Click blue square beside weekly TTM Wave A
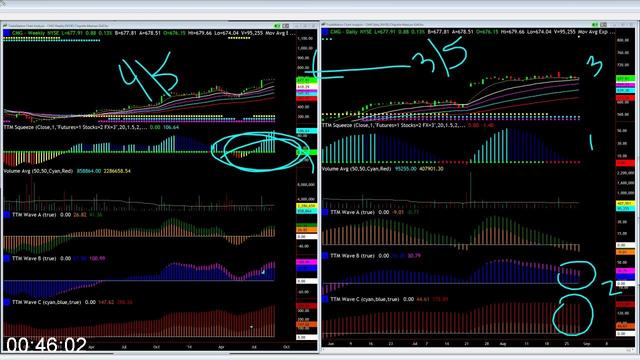The image size is (640, 360). pyautogui.click(x=7, y=215)
